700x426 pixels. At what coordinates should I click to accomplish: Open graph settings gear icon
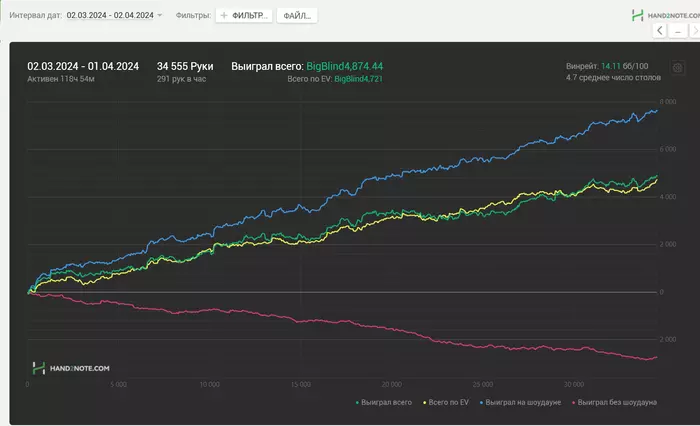coord(678,68)
